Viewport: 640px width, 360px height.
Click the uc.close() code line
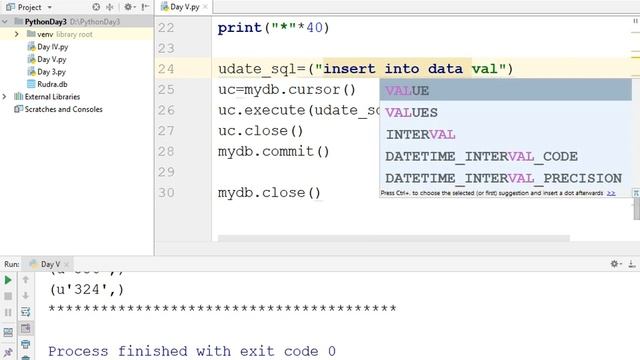[260, 131]
